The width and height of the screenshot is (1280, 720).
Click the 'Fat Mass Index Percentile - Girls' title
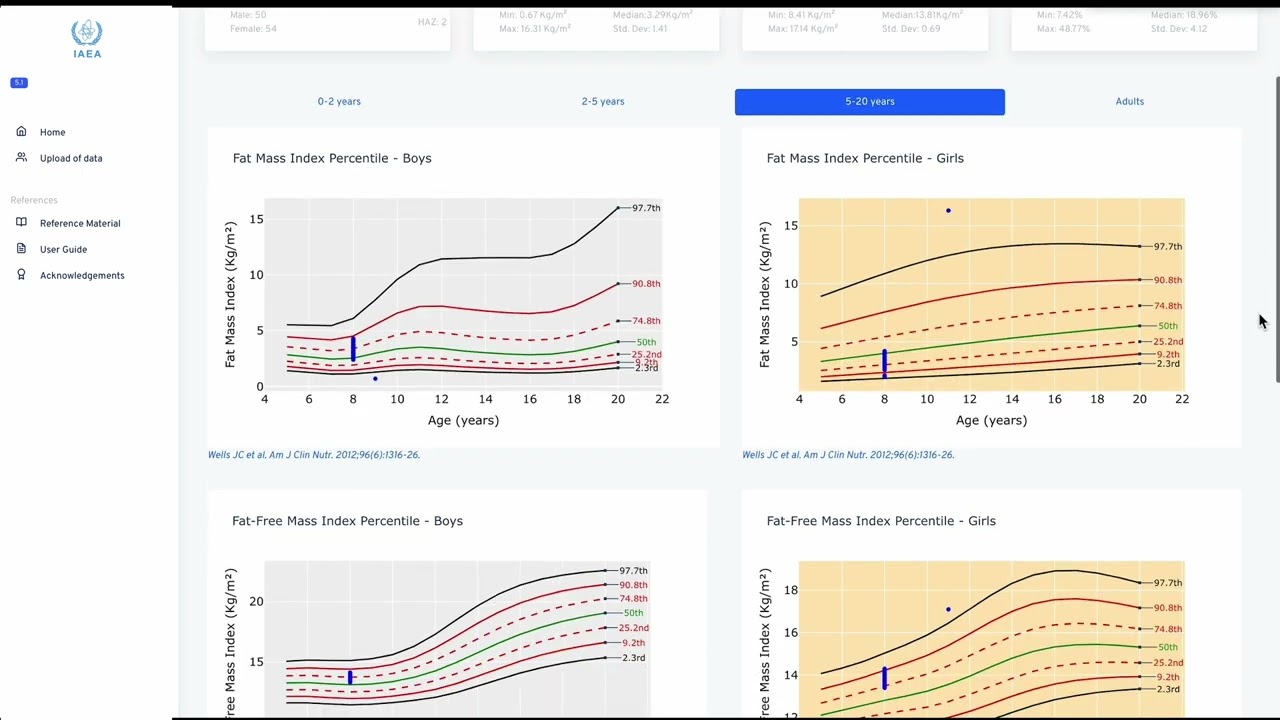point(865,158)
